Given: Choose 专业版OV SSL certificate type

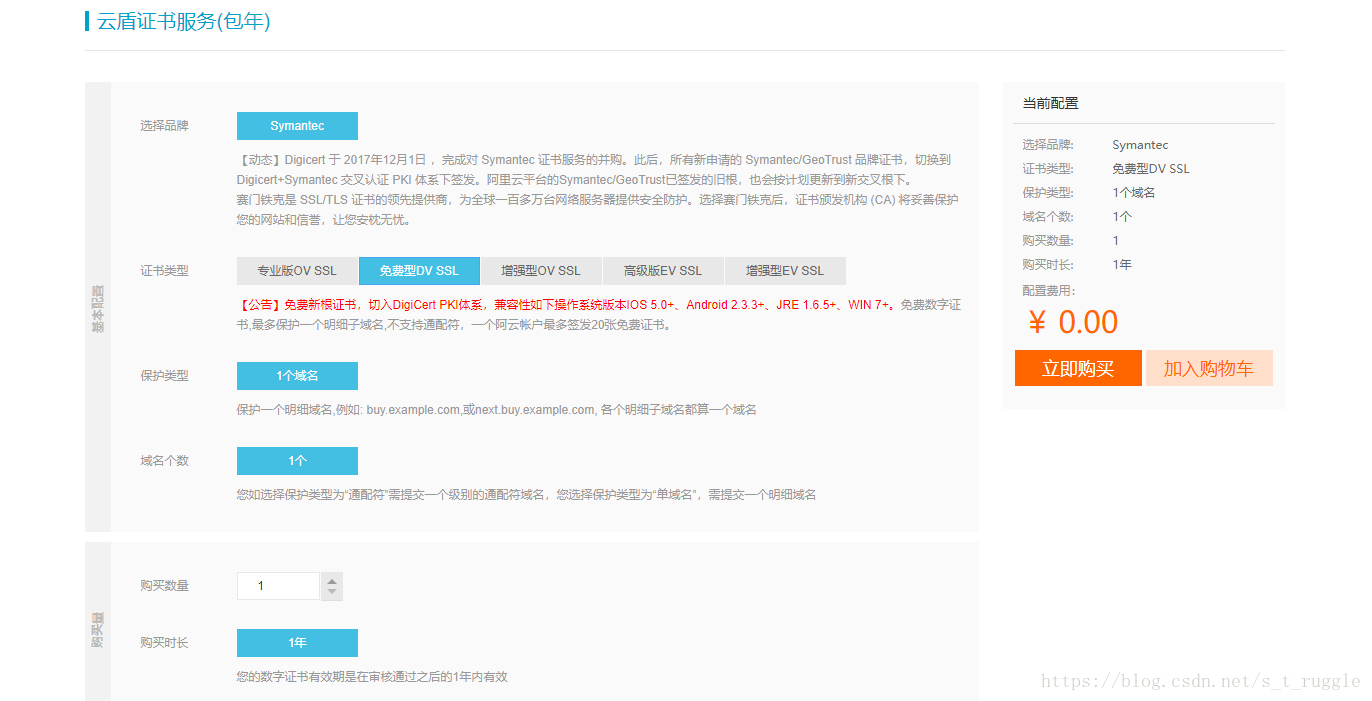Looking at the screenshot, I should [297, 271].
